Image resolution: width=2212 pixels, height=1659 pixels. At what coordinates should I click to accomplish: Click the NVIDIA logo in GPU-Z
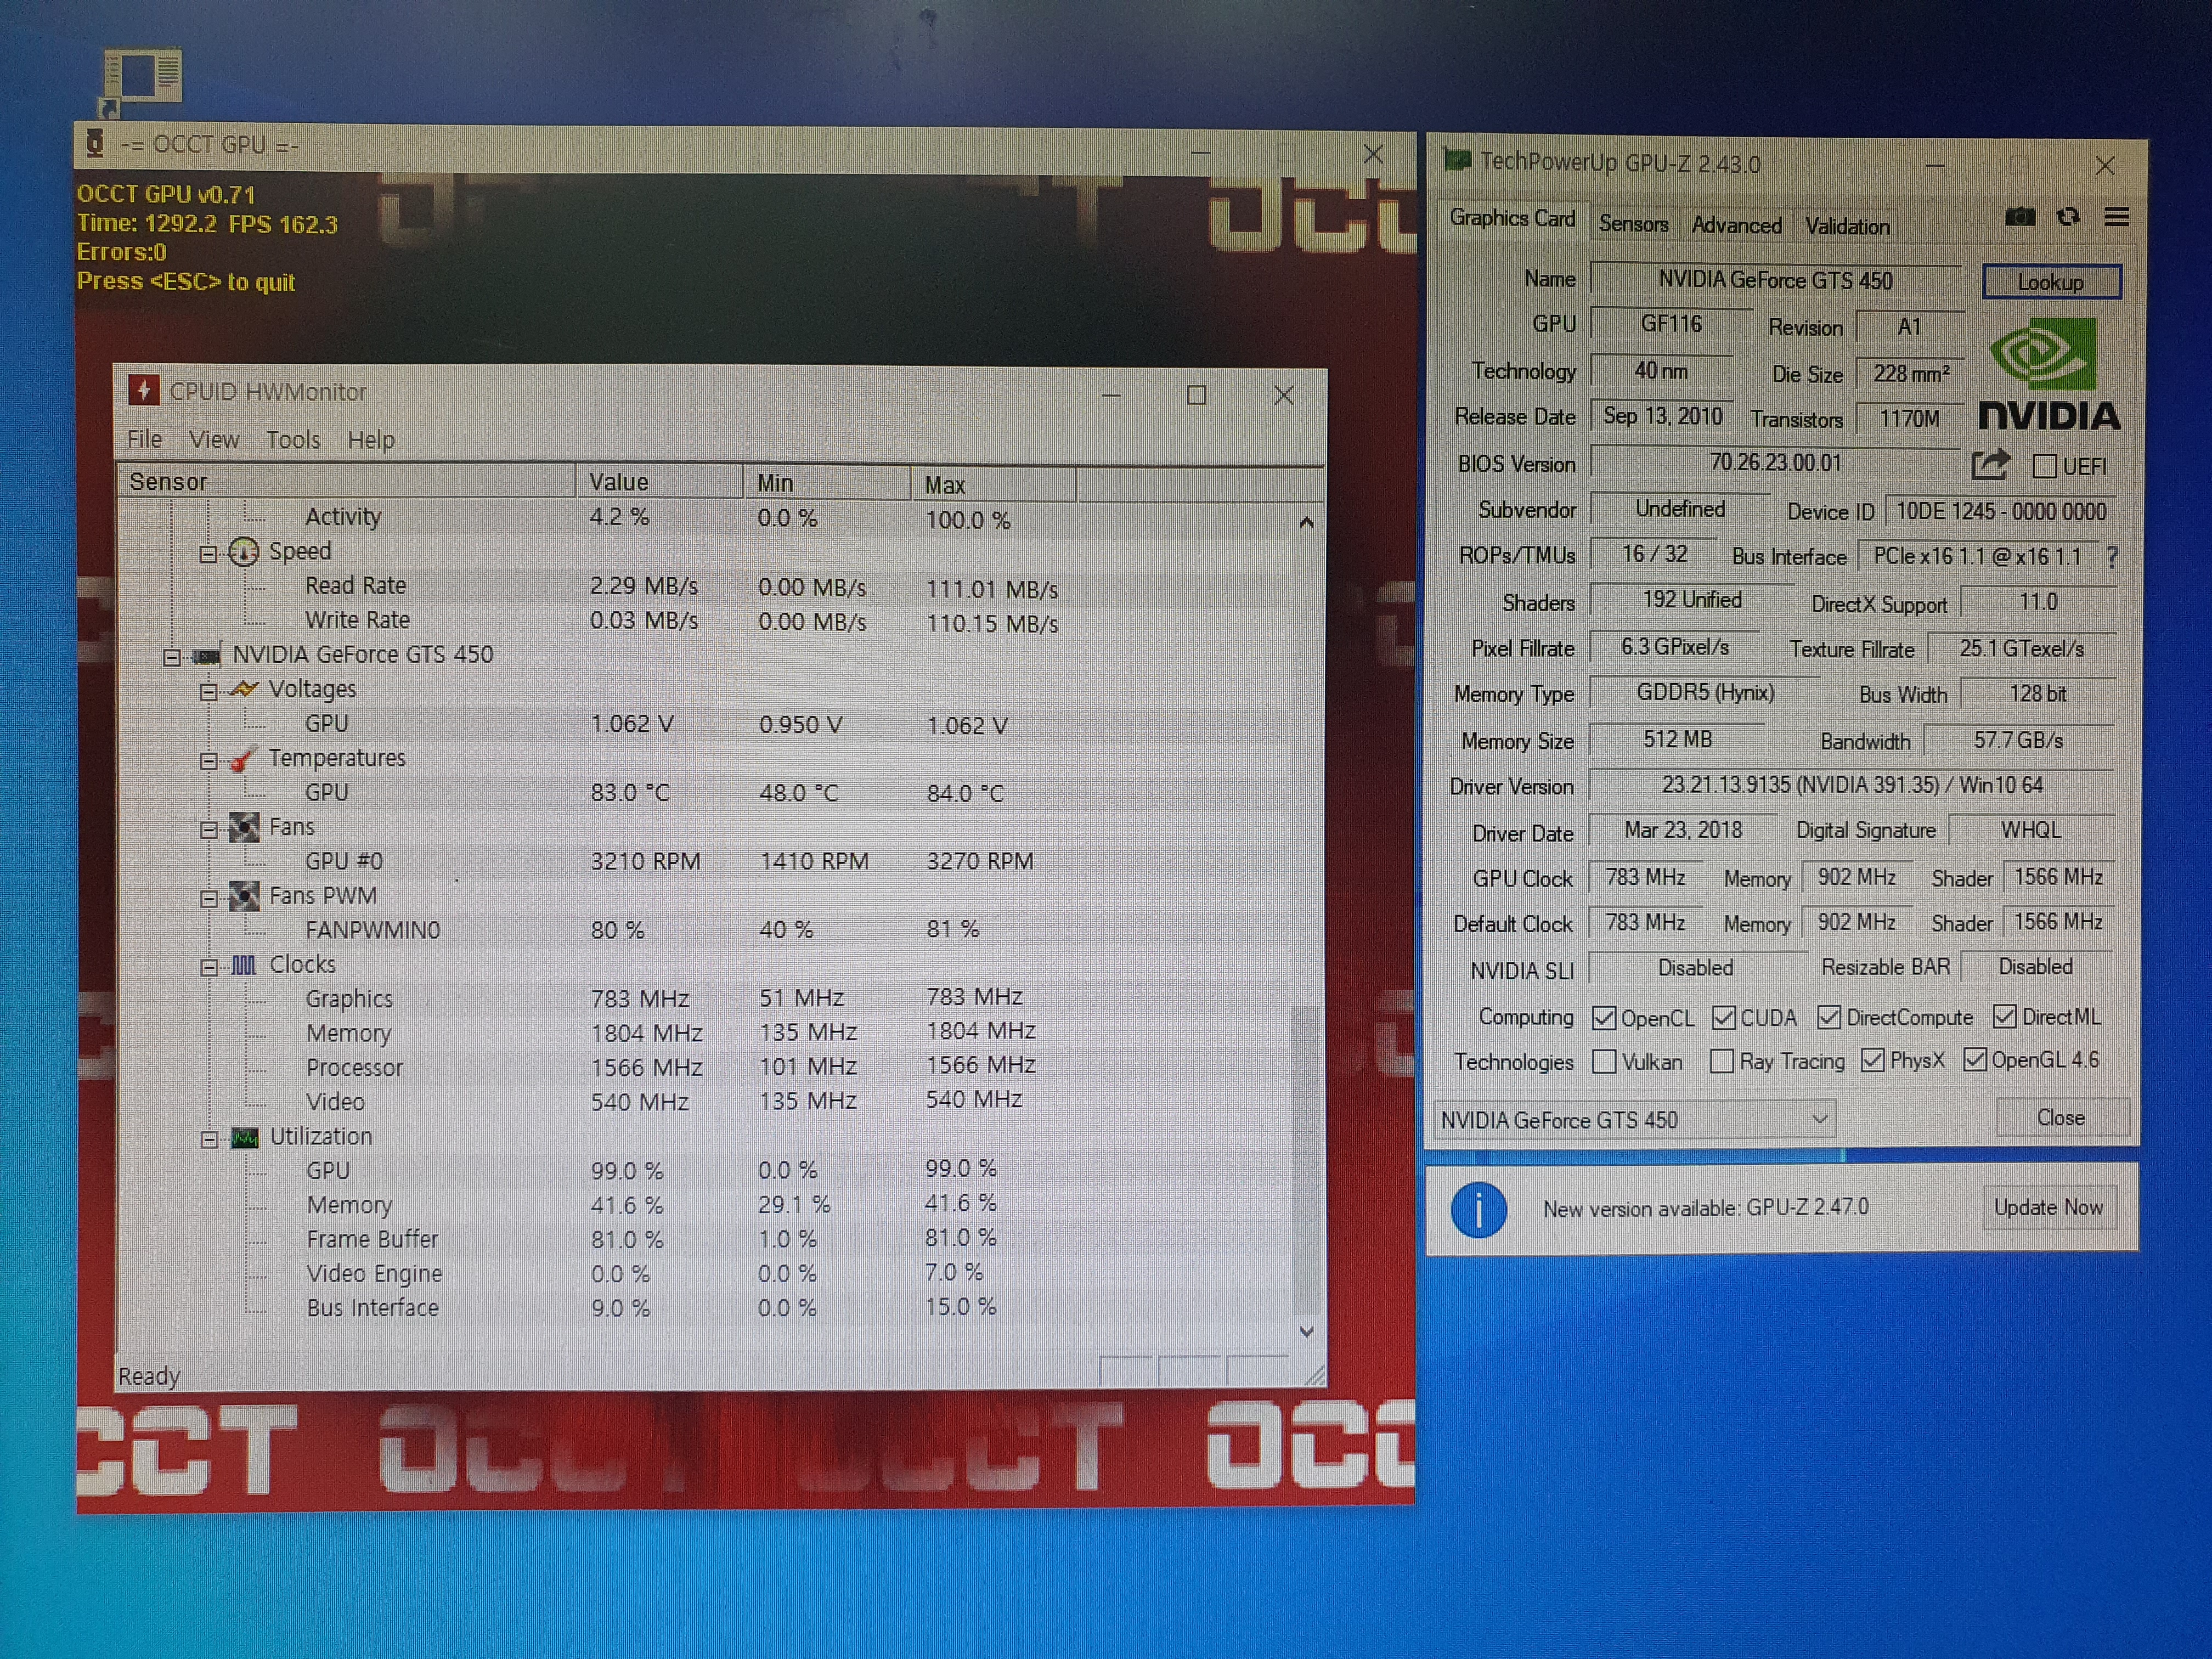(x=2049, y=375)
